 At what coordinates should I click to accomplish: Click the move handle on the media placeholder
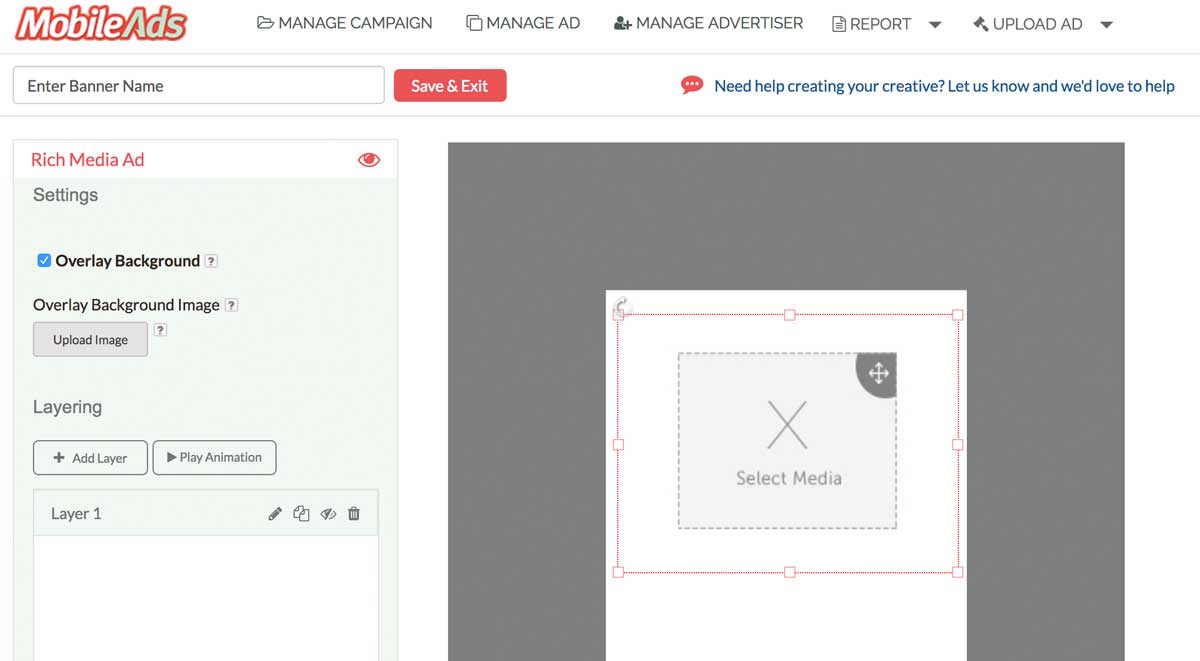pos(878,374)
